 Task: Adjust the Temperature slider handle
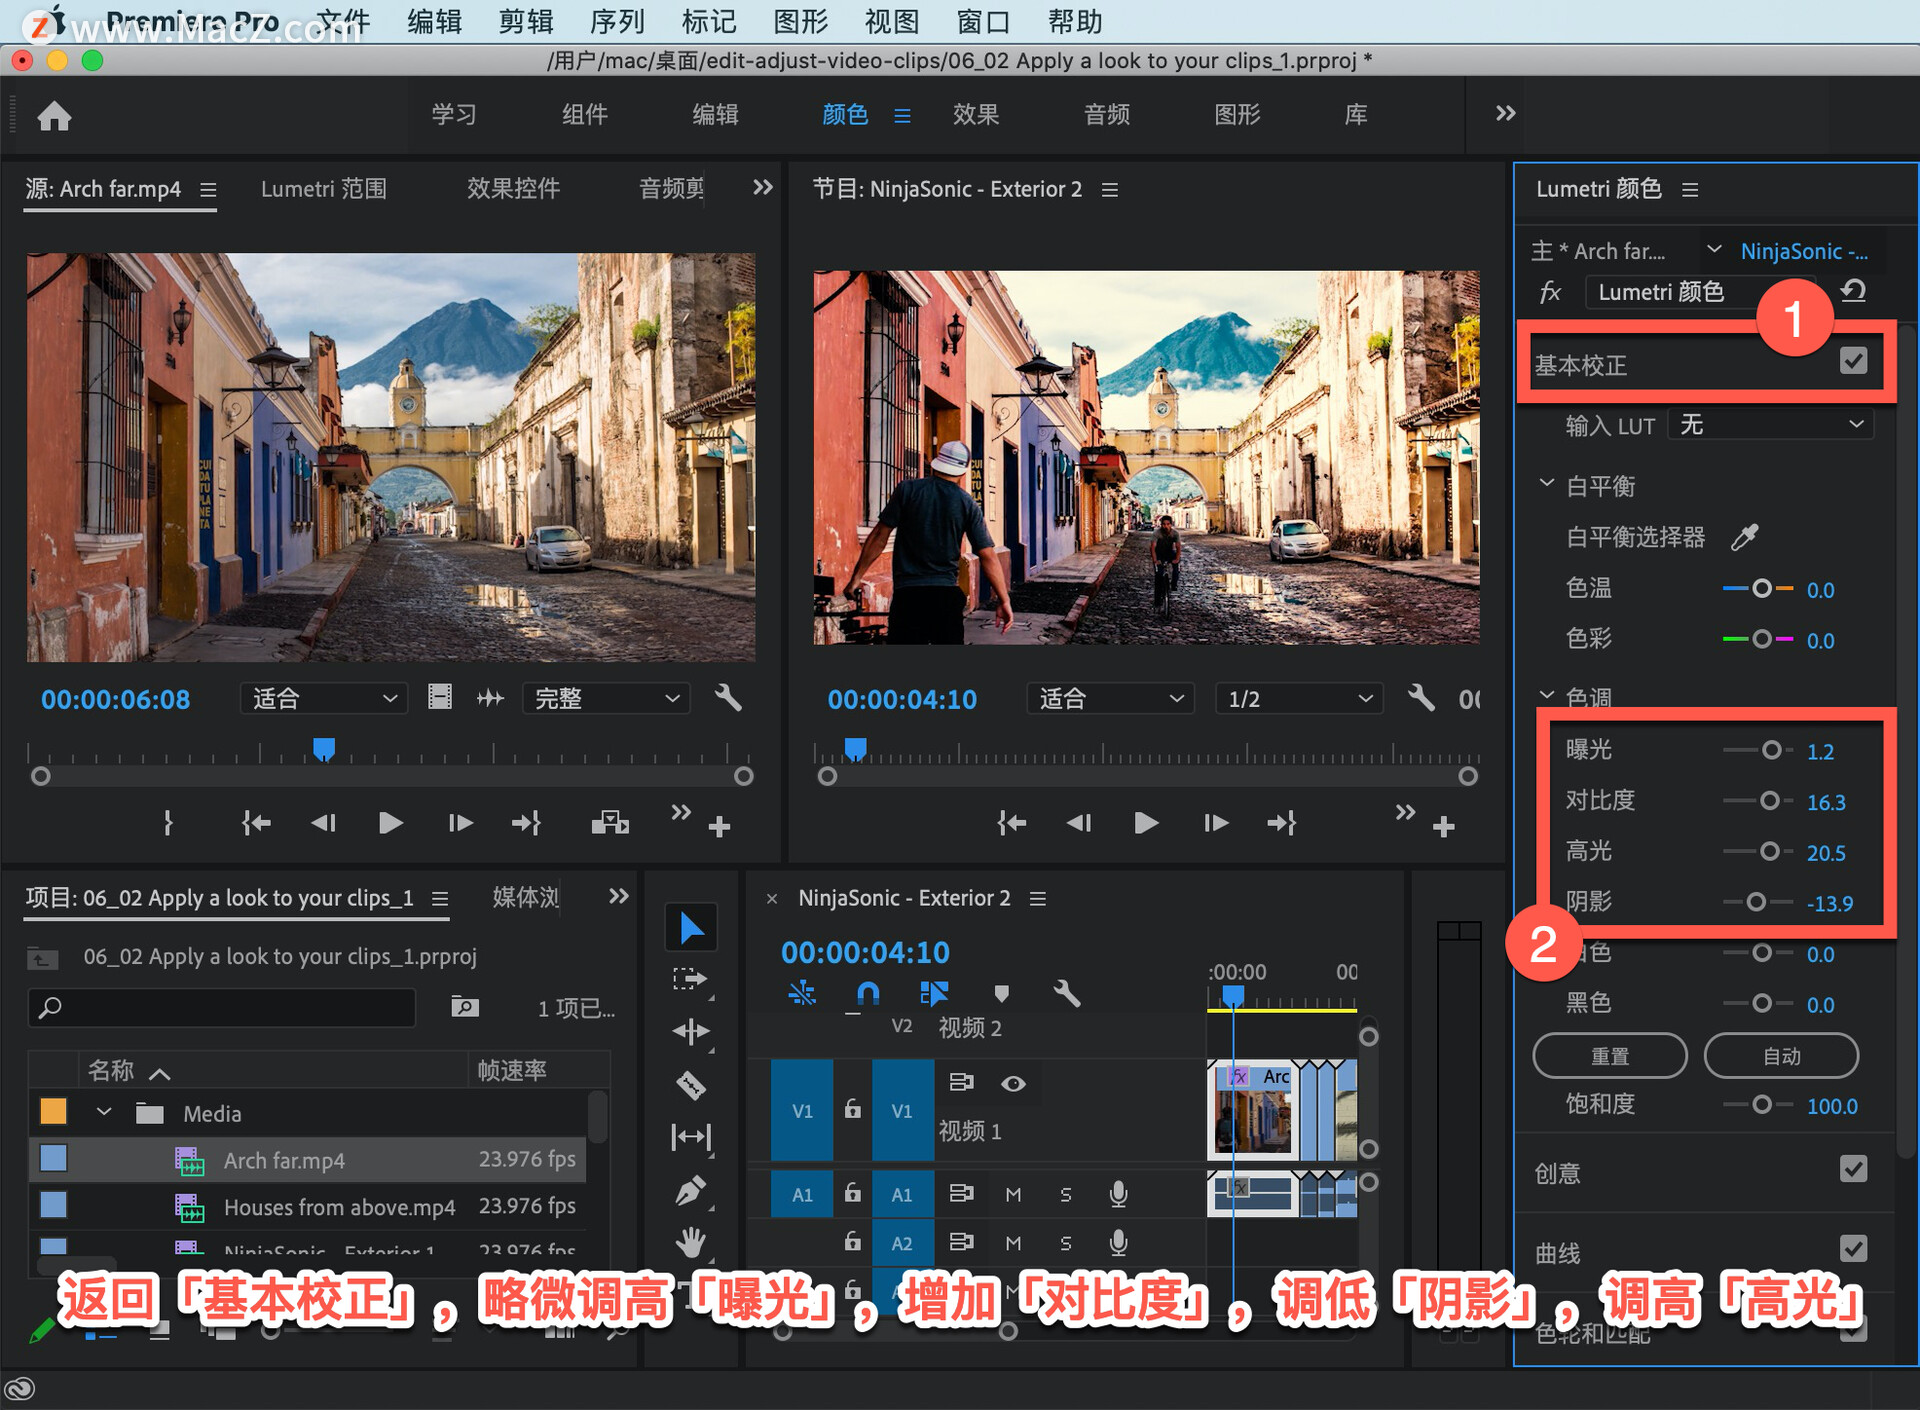[1762, 588]
